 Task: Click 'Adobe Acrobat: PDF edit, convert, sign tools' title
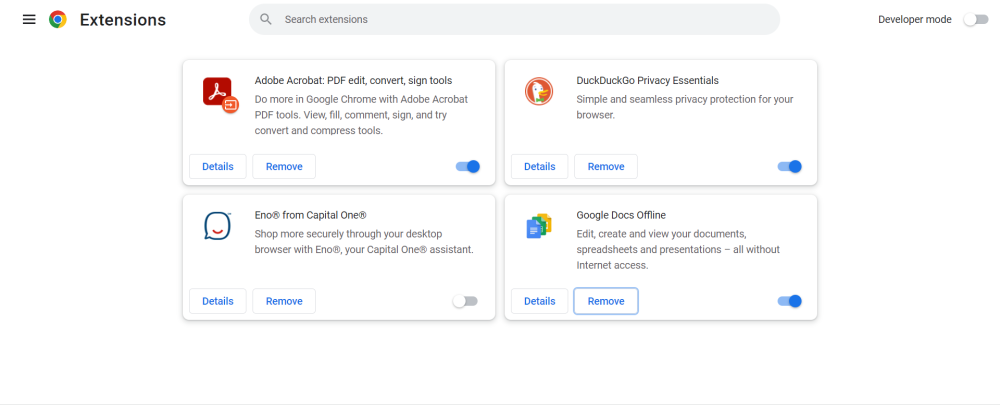(x=353, y=80)
